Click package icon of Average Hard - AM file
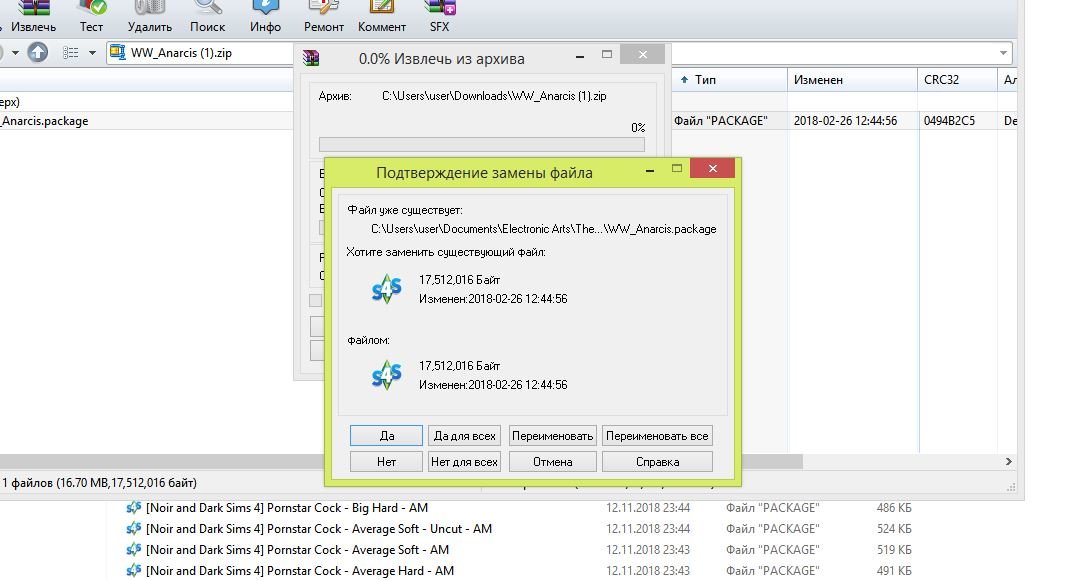Image resolution: width=1066 pixels, height=580 pixels. pyautogui.click(x=134, y=570)
